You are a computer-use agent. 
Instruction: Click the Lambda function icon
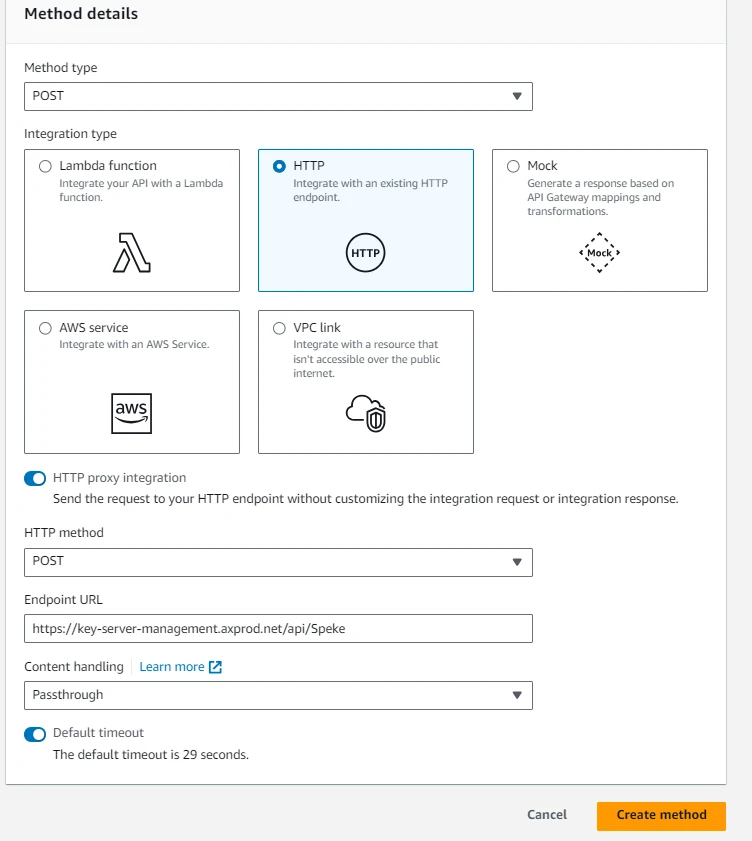click(132, 253)
